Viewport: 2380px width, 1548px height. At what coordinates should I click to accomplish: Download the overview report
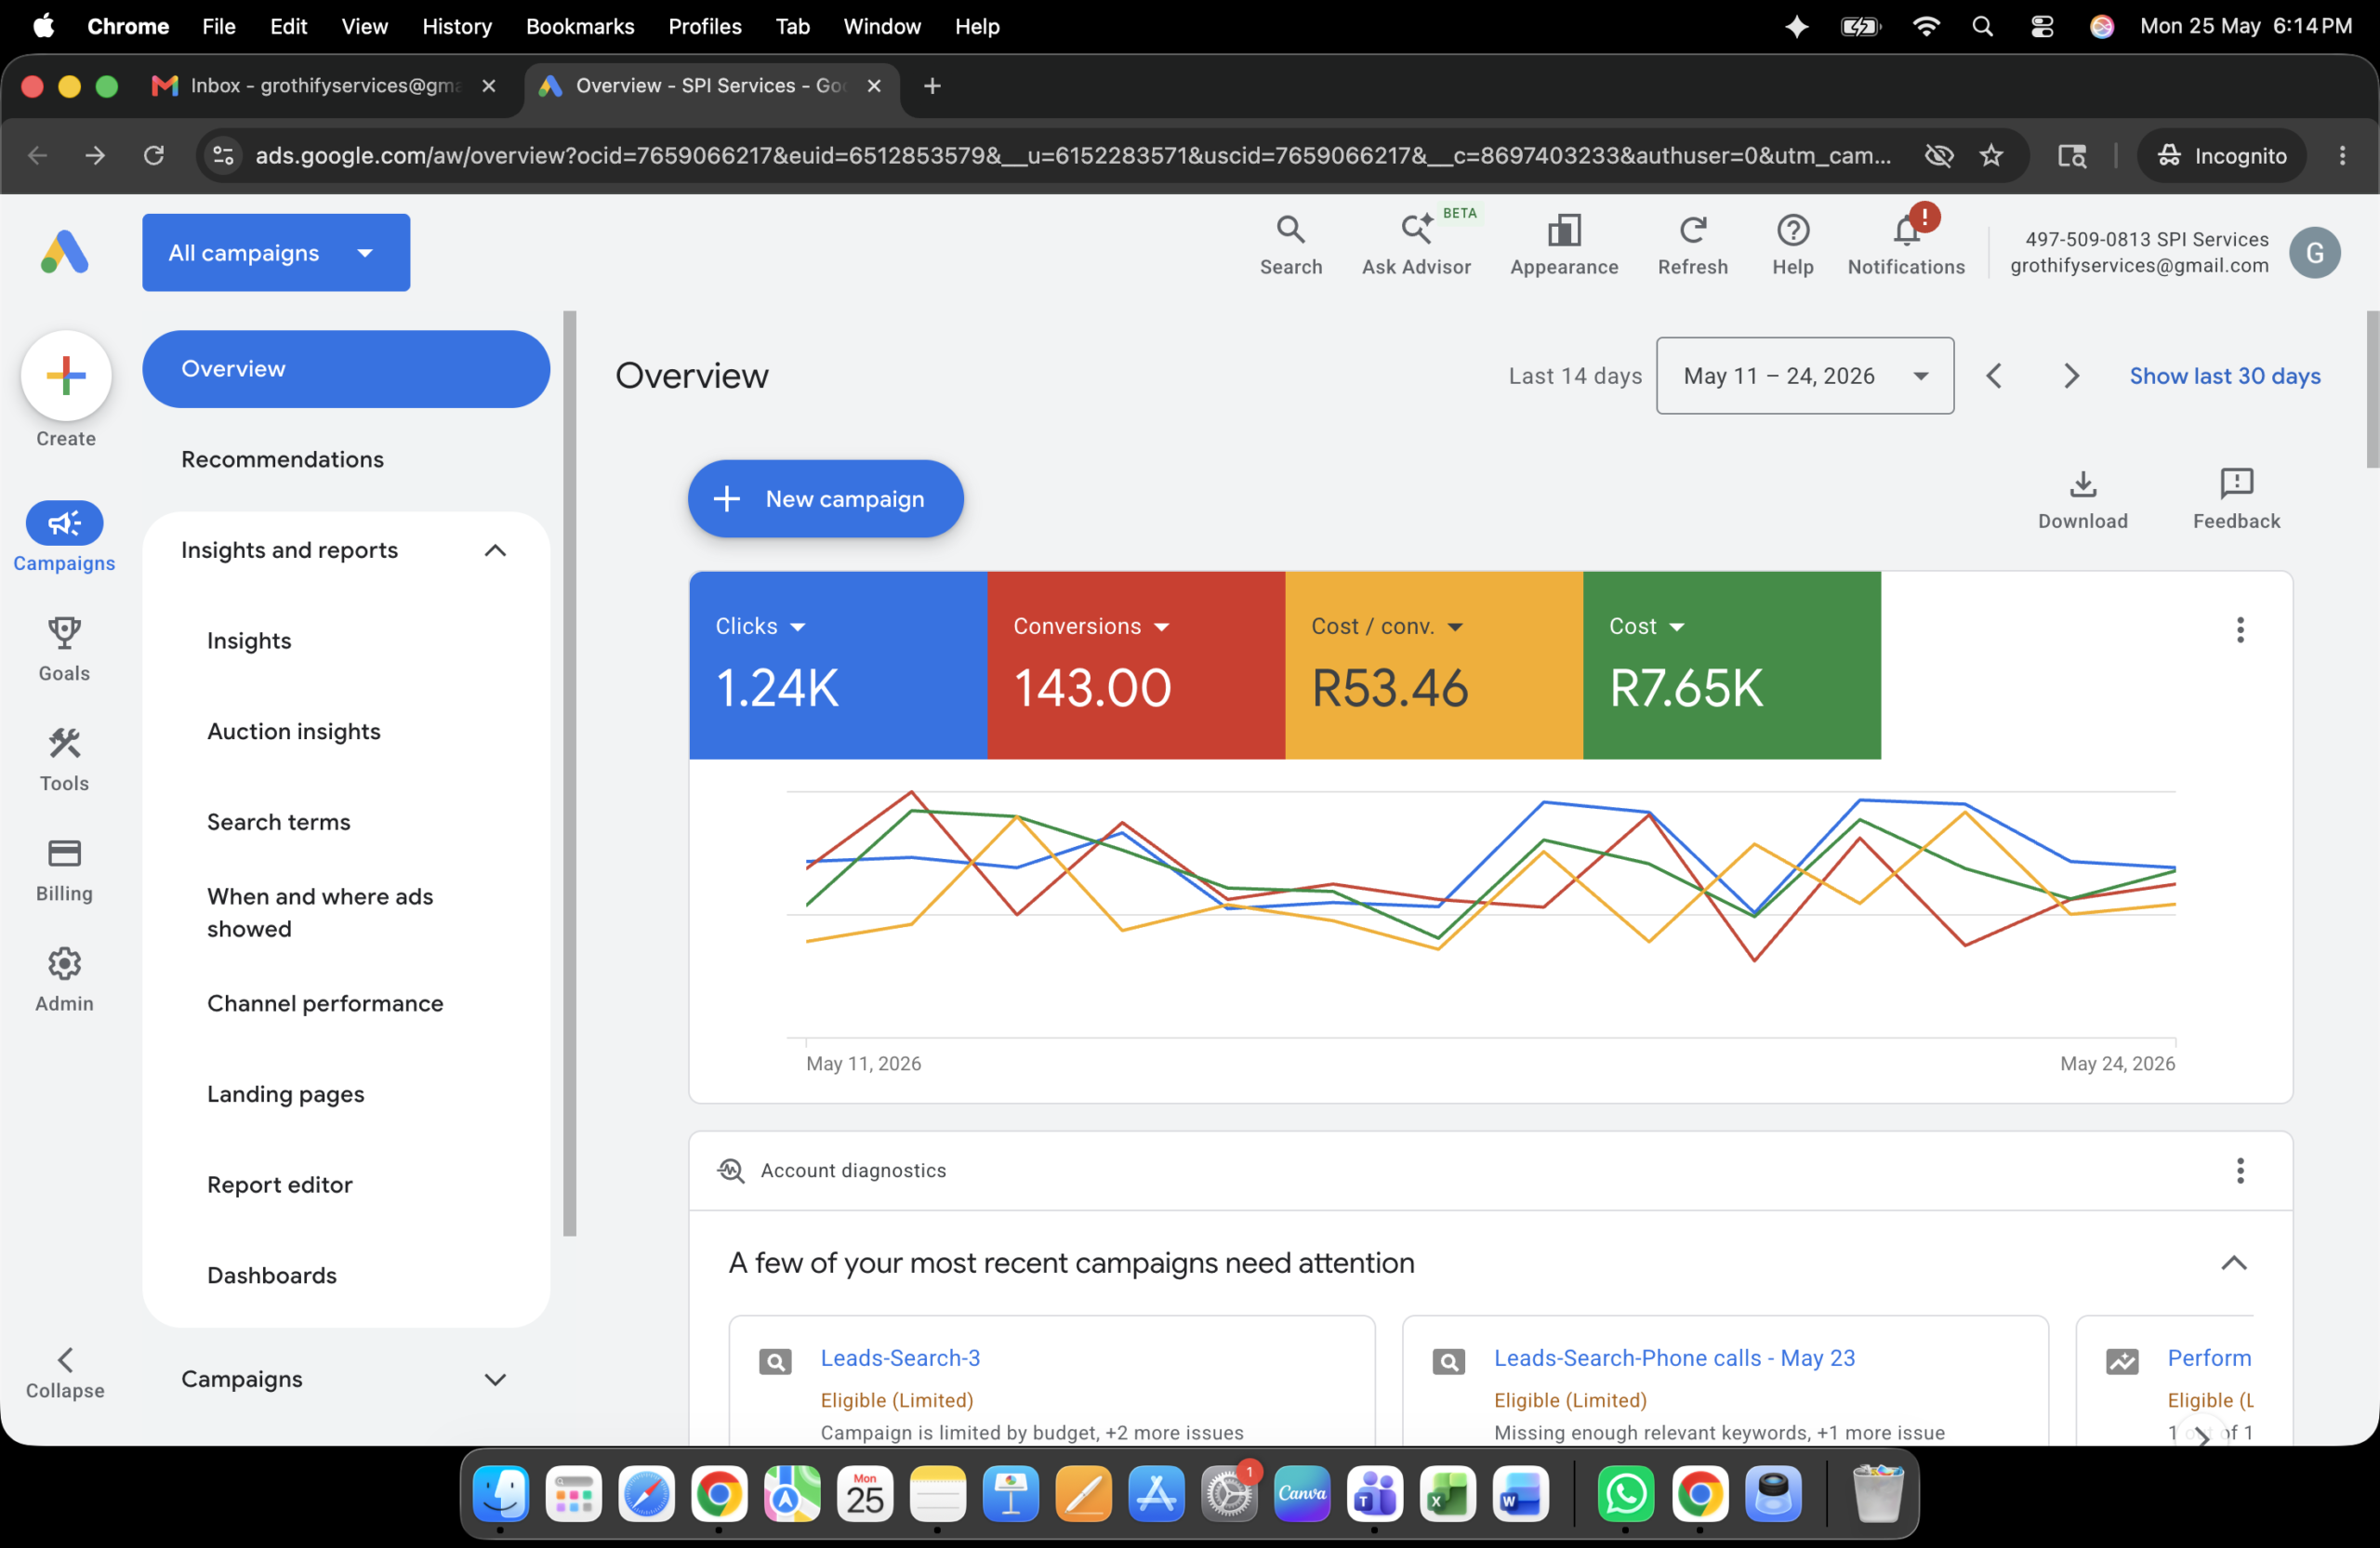click(2082, 500)
